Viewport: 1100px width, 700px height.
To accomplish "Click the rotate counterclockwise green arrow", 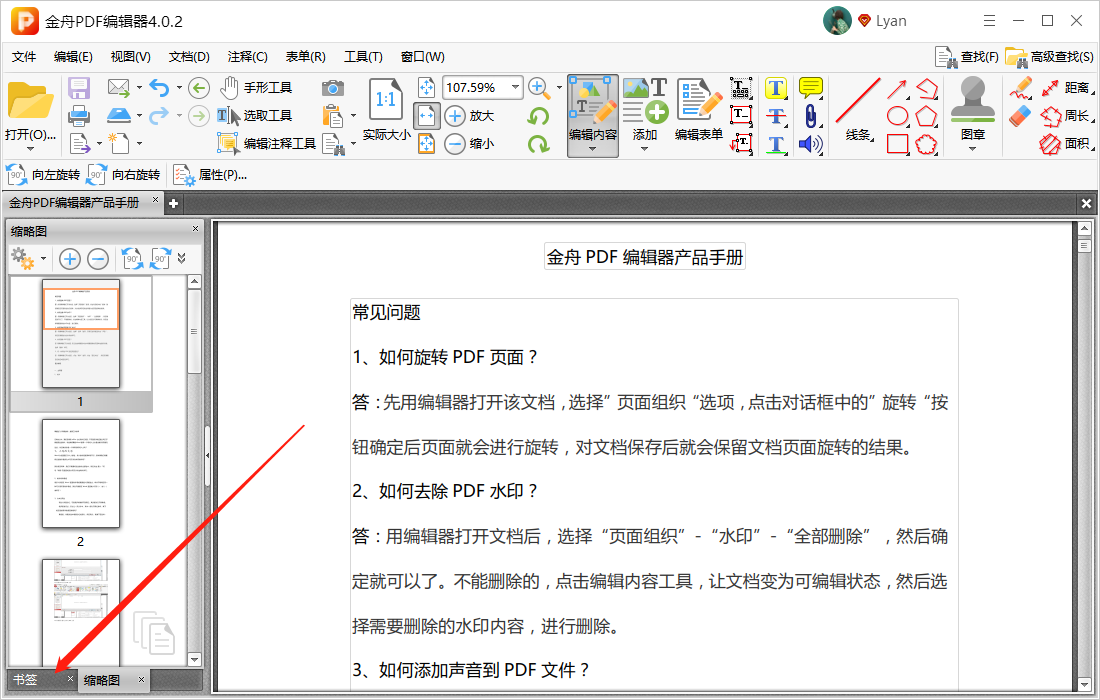I will pos(538,116).
